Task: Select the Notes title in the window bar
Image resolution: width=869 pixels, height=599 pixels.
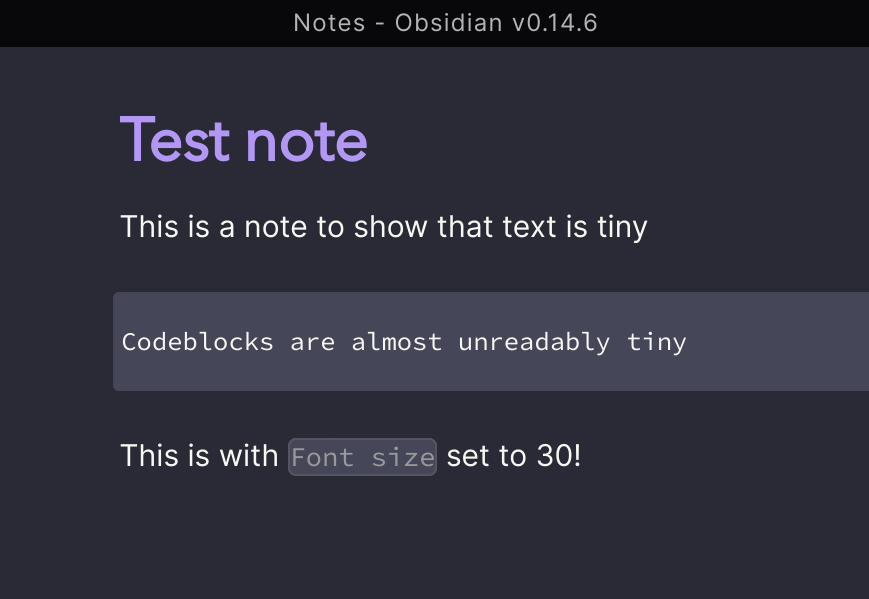Action: (x=330, y=22)
